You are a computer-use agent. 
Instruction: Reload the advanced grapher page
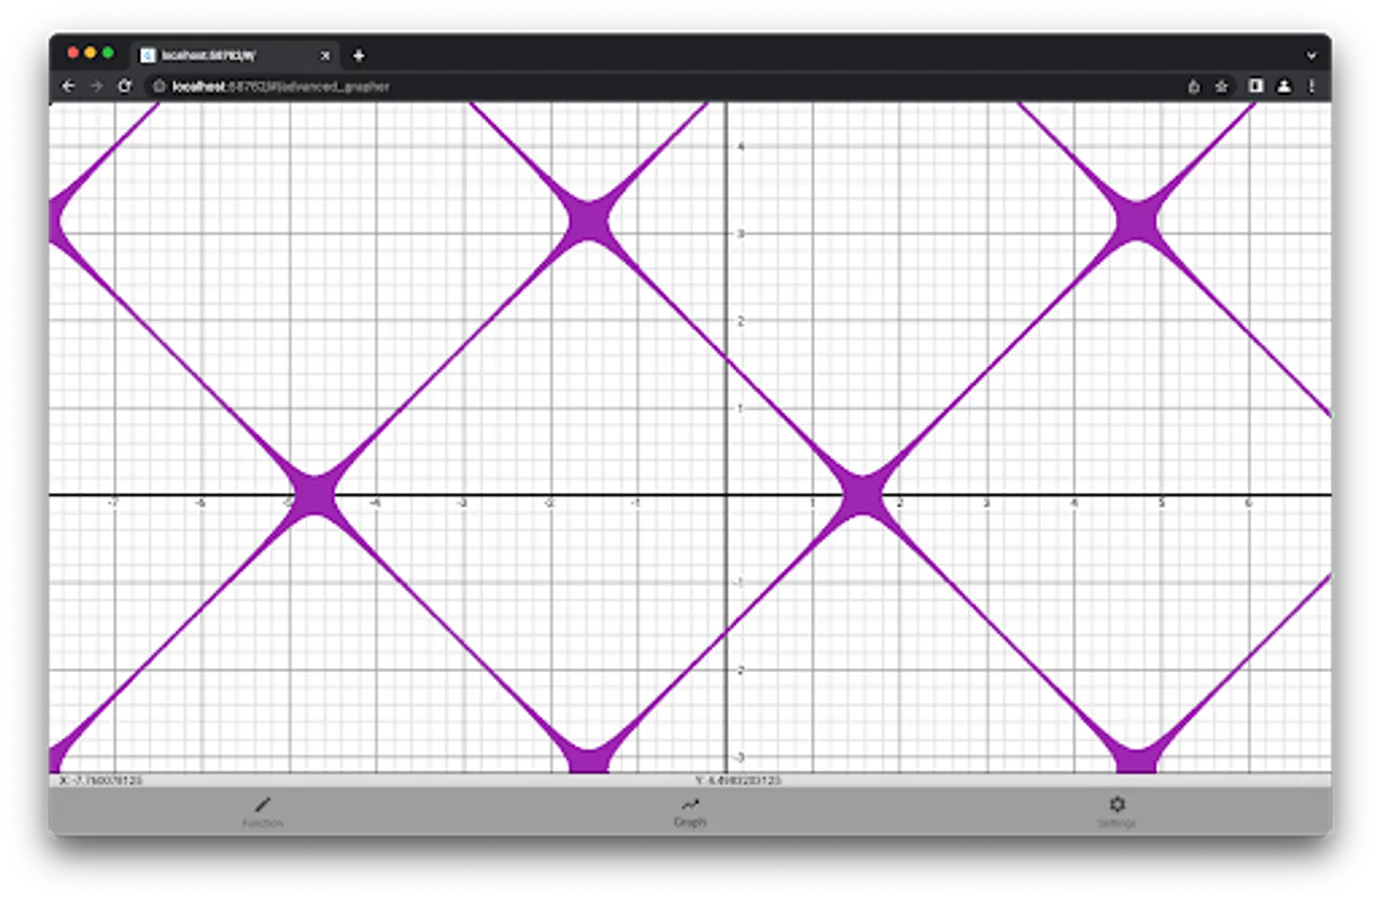tap(125, 86)
